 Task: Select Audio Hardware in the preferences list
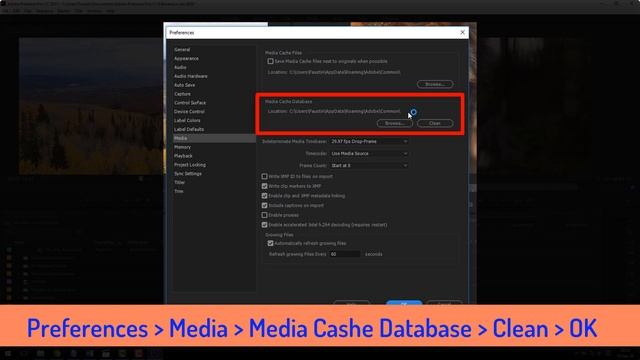(191, 76)
